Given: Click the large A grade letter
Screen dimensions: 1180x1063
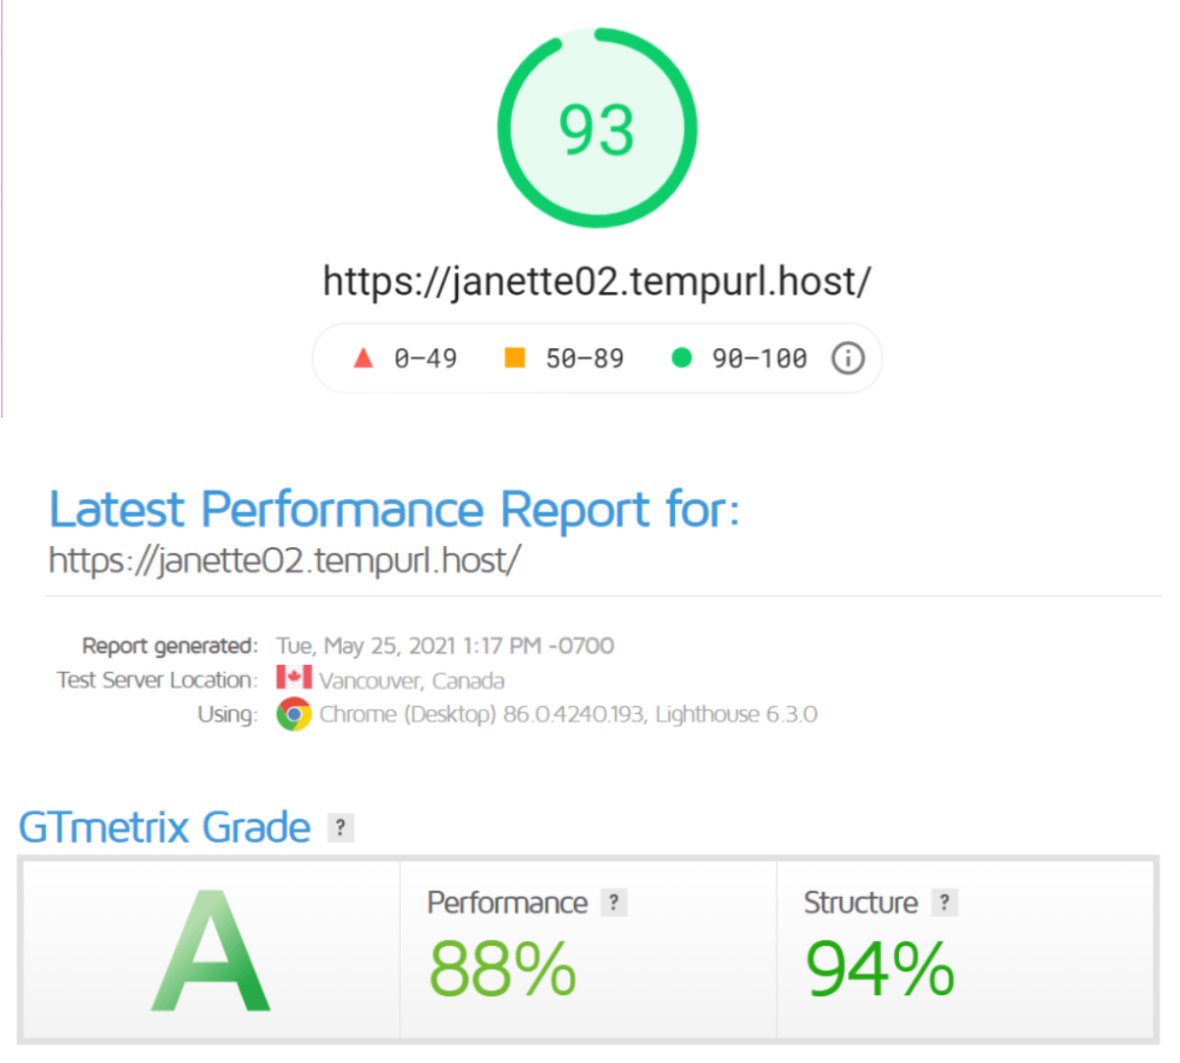Looking at the screenshot, I should [211, 951].
